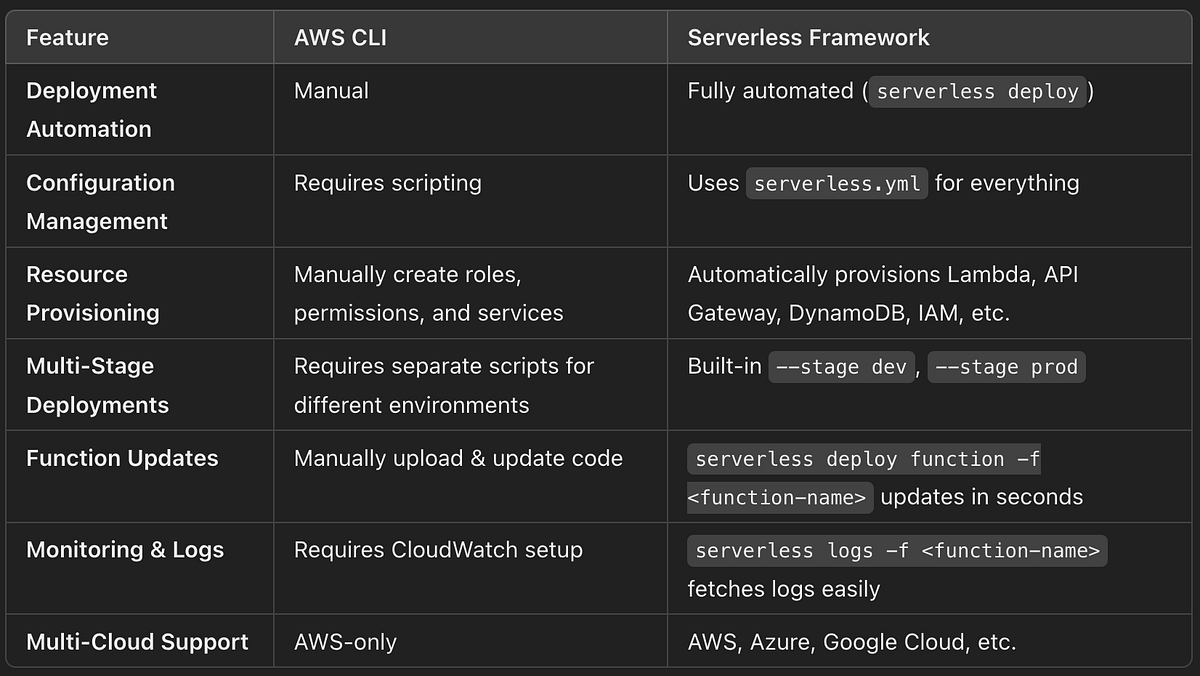
Task: Click the Serverless Framework column header
Action: (808, 37)
